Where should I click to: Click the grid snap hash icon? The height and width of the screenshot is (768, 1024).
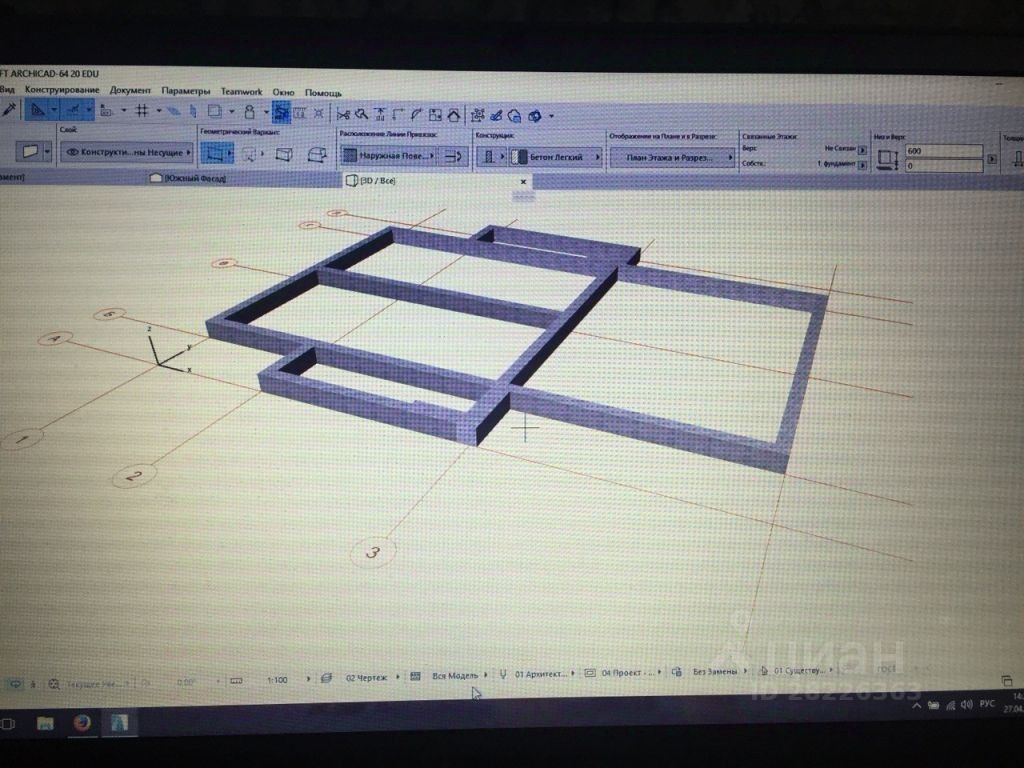click(x=142, y=111)
